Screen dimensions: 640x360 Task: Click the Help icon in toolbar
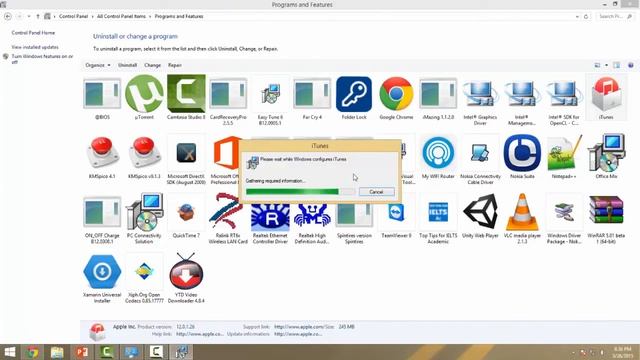(x=631, y=65)
